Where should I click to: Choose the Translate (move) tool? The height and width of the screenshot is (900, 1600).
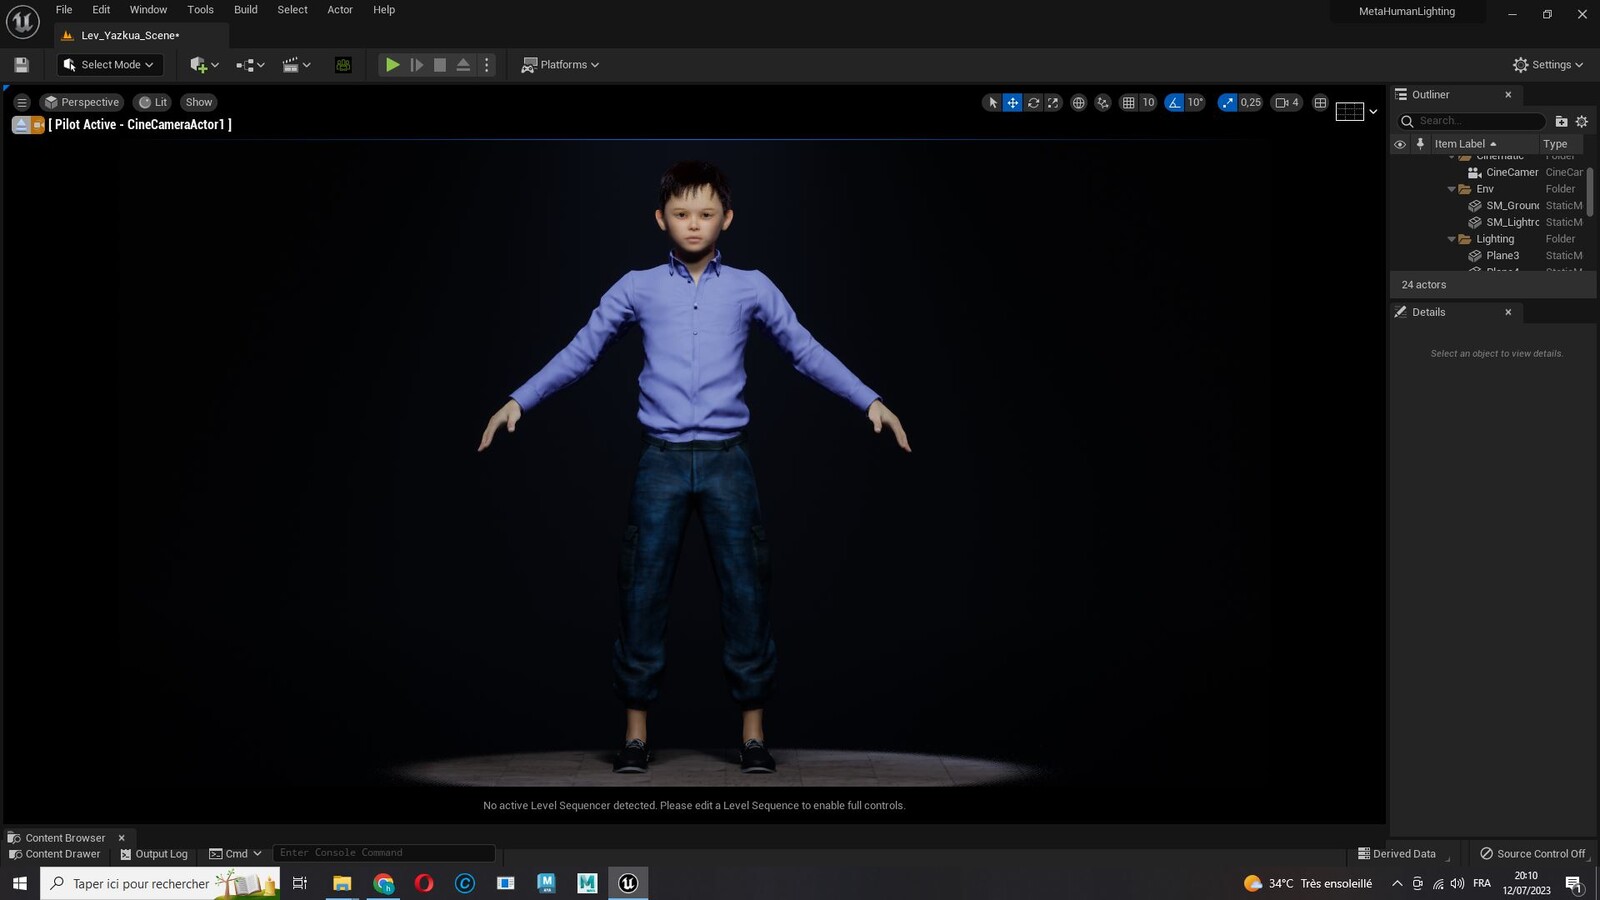click(x=1013, y=102)
